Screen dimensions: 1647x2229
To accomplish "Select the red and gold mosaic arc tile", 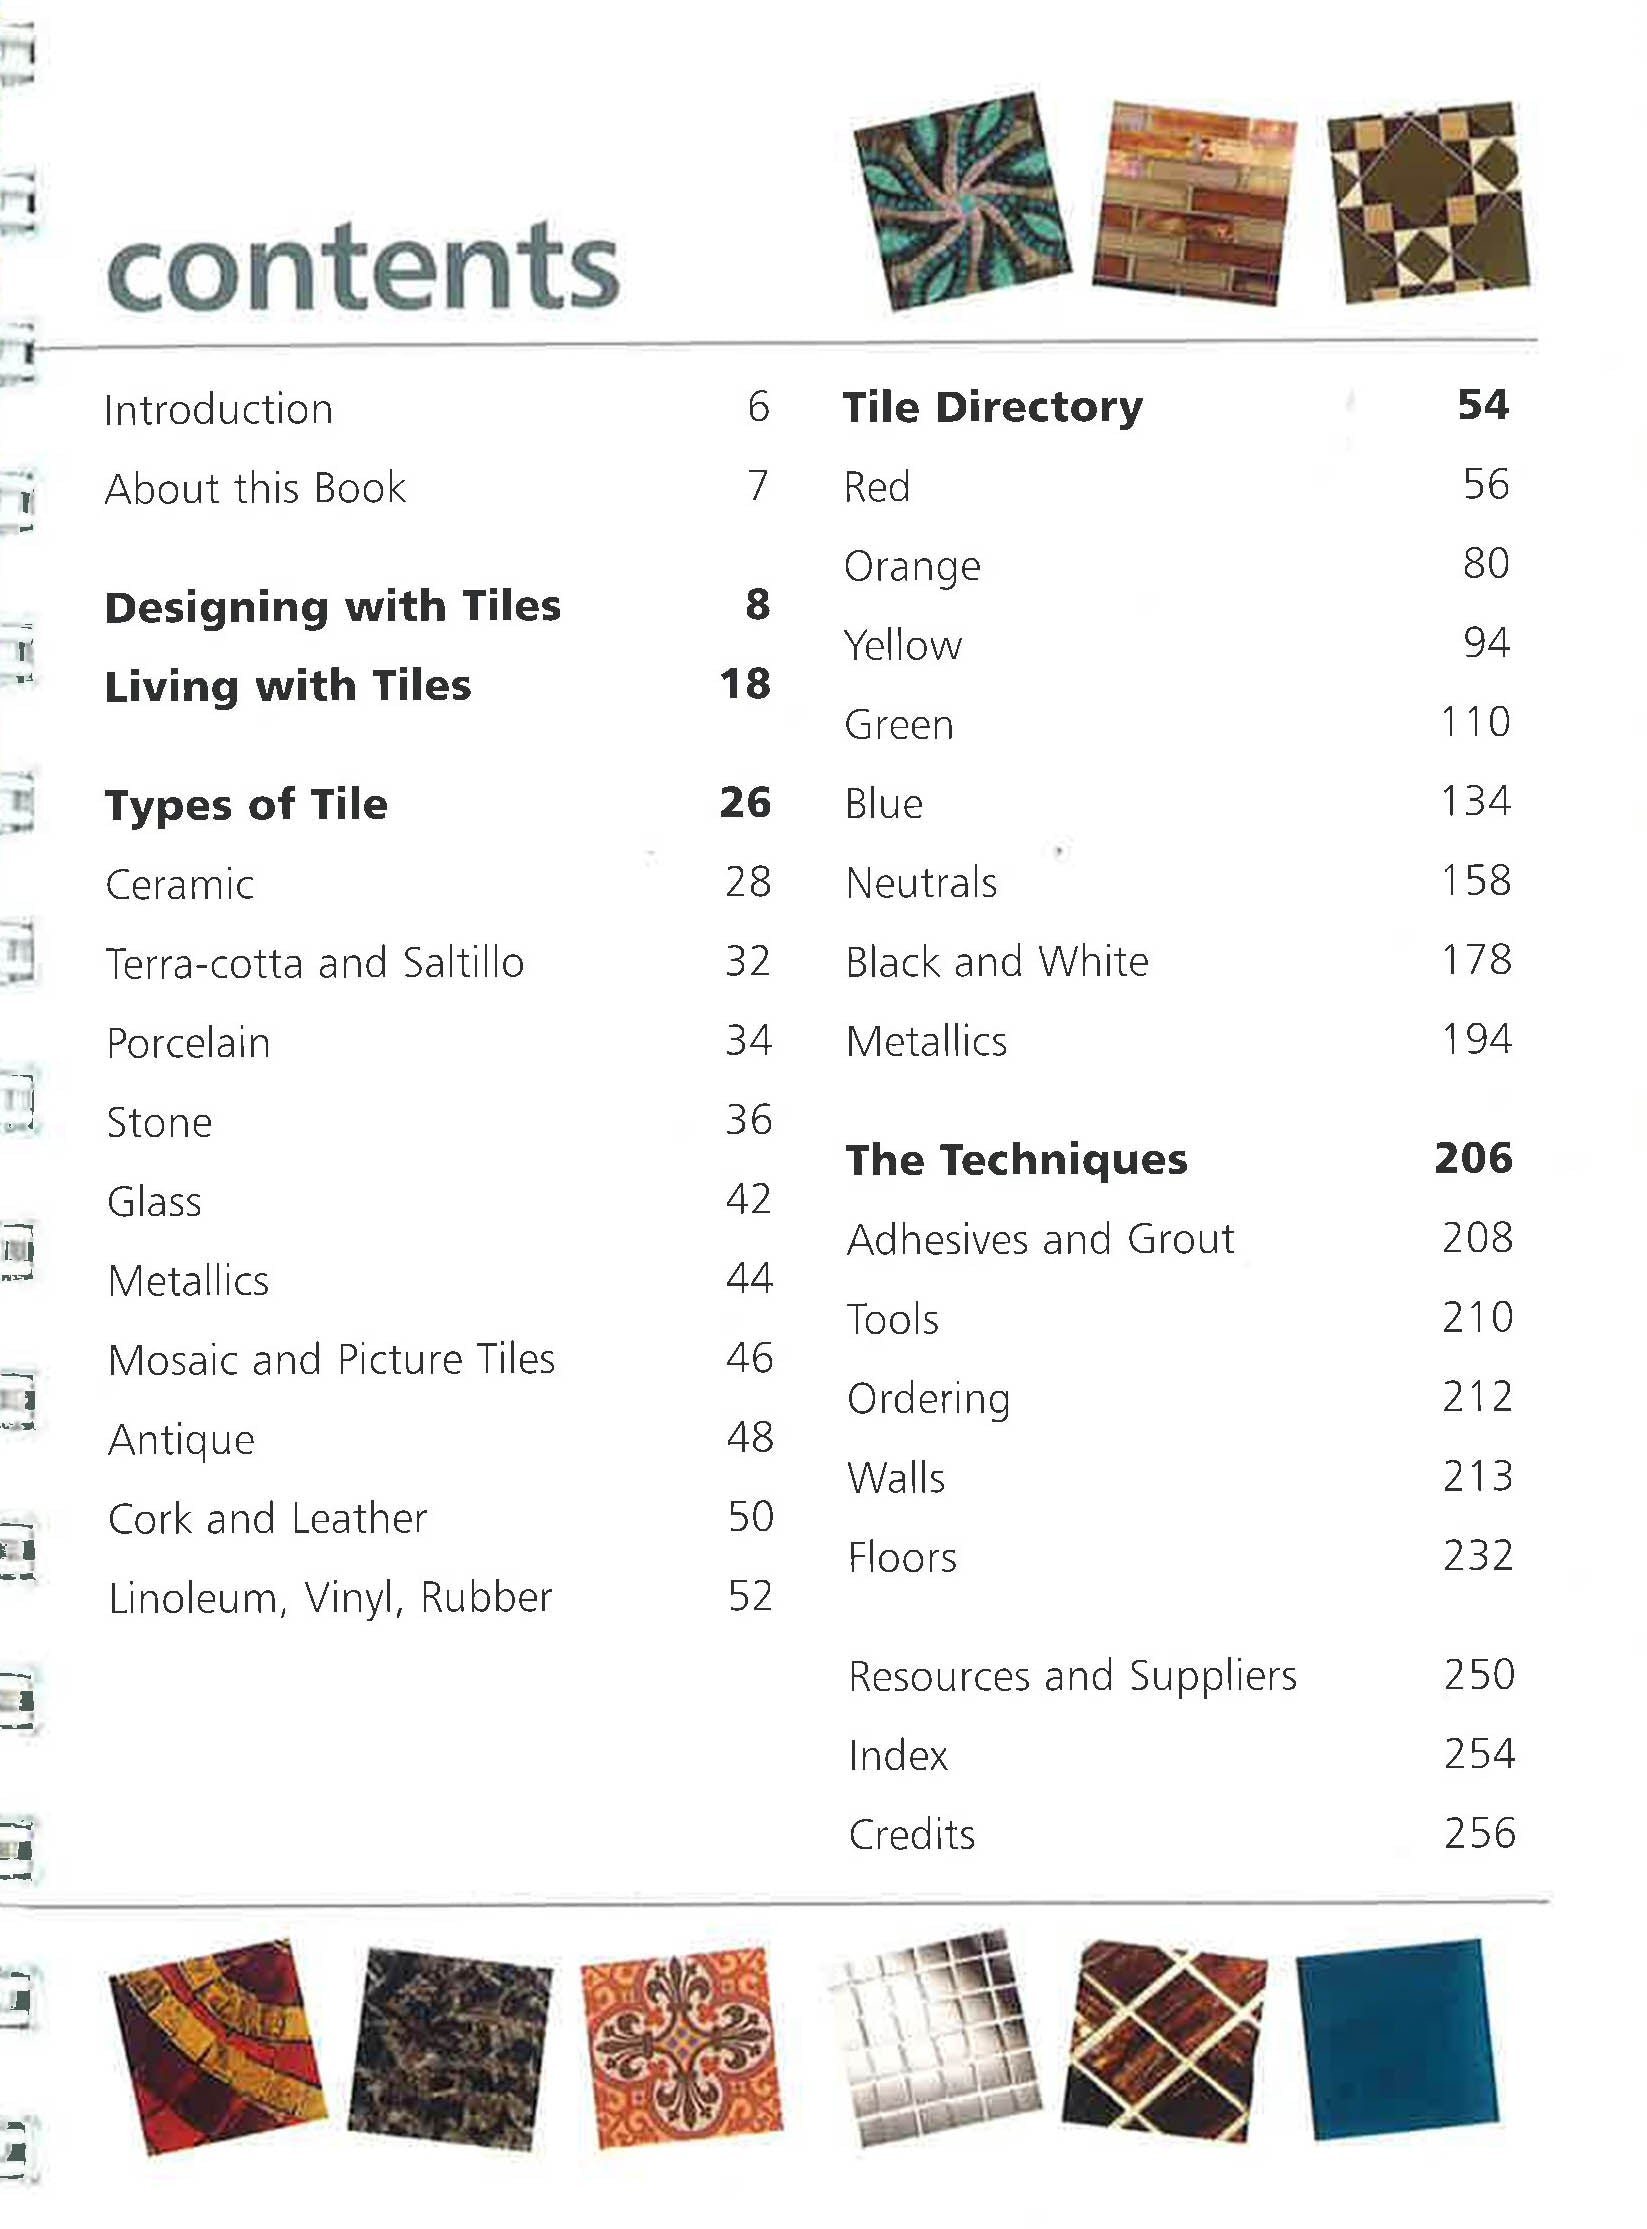I will pos(218,2047).
